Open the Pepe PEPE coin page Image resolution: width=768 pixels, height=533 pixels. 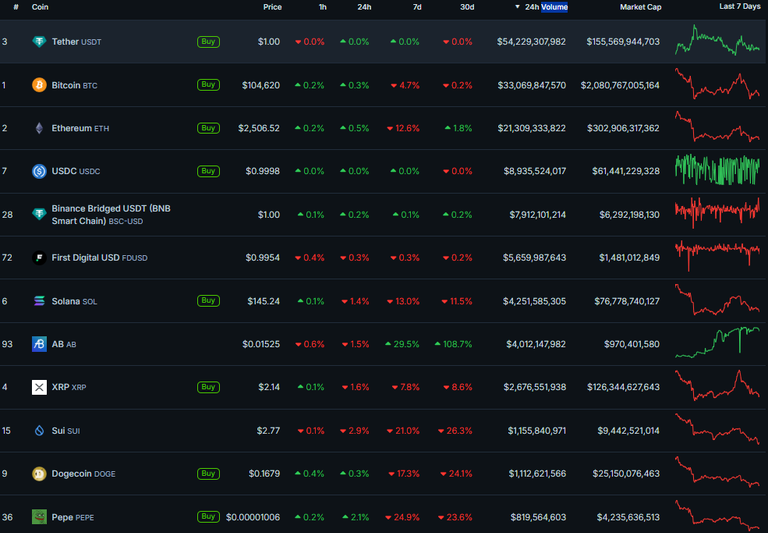click(x=72, y=517)
